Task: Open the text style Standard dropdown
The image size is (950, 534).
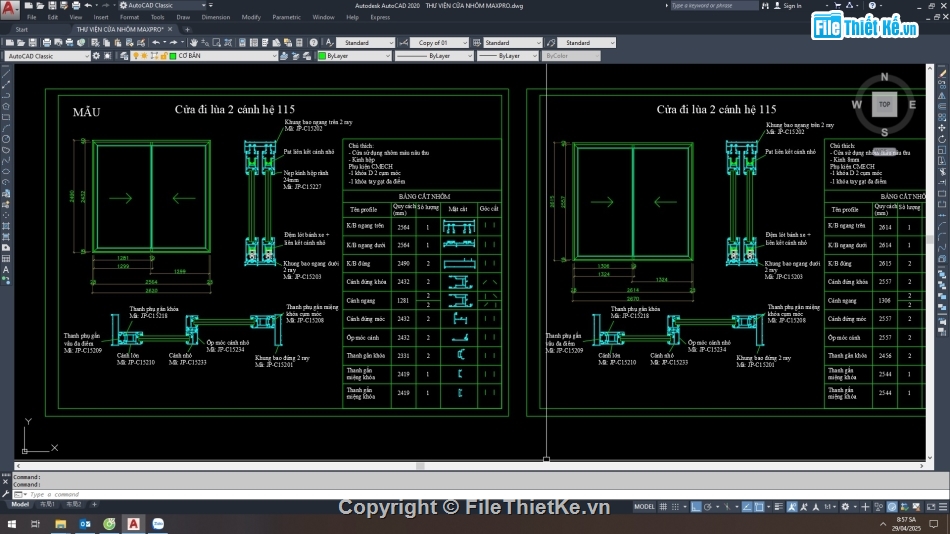Action: [365, 42]
